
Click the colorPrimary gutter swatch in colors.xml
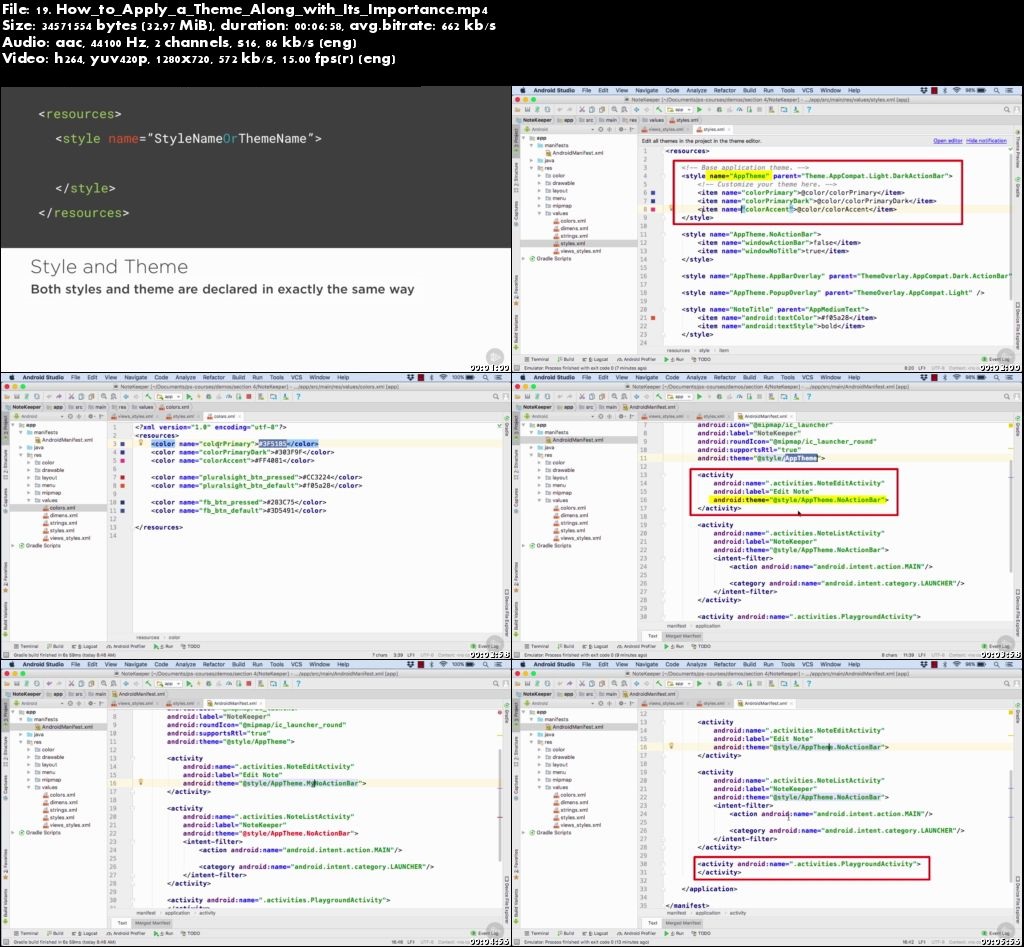(123, 444)
